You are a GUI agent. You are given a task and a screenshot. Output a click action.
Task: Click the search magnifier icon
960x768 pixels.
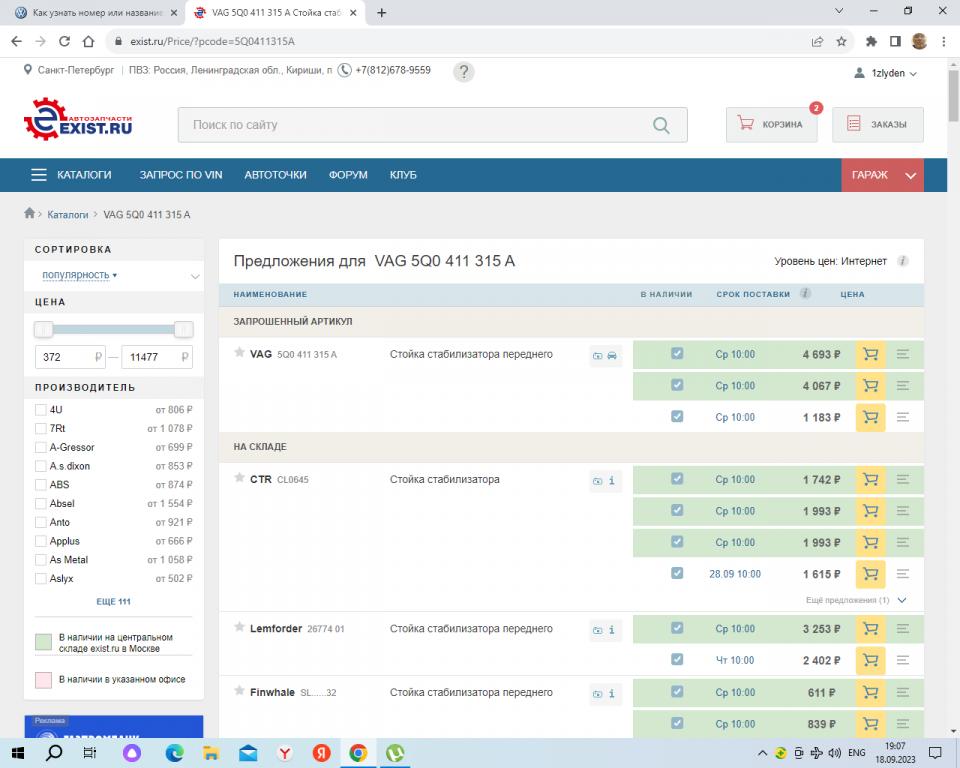pos(661,125)
